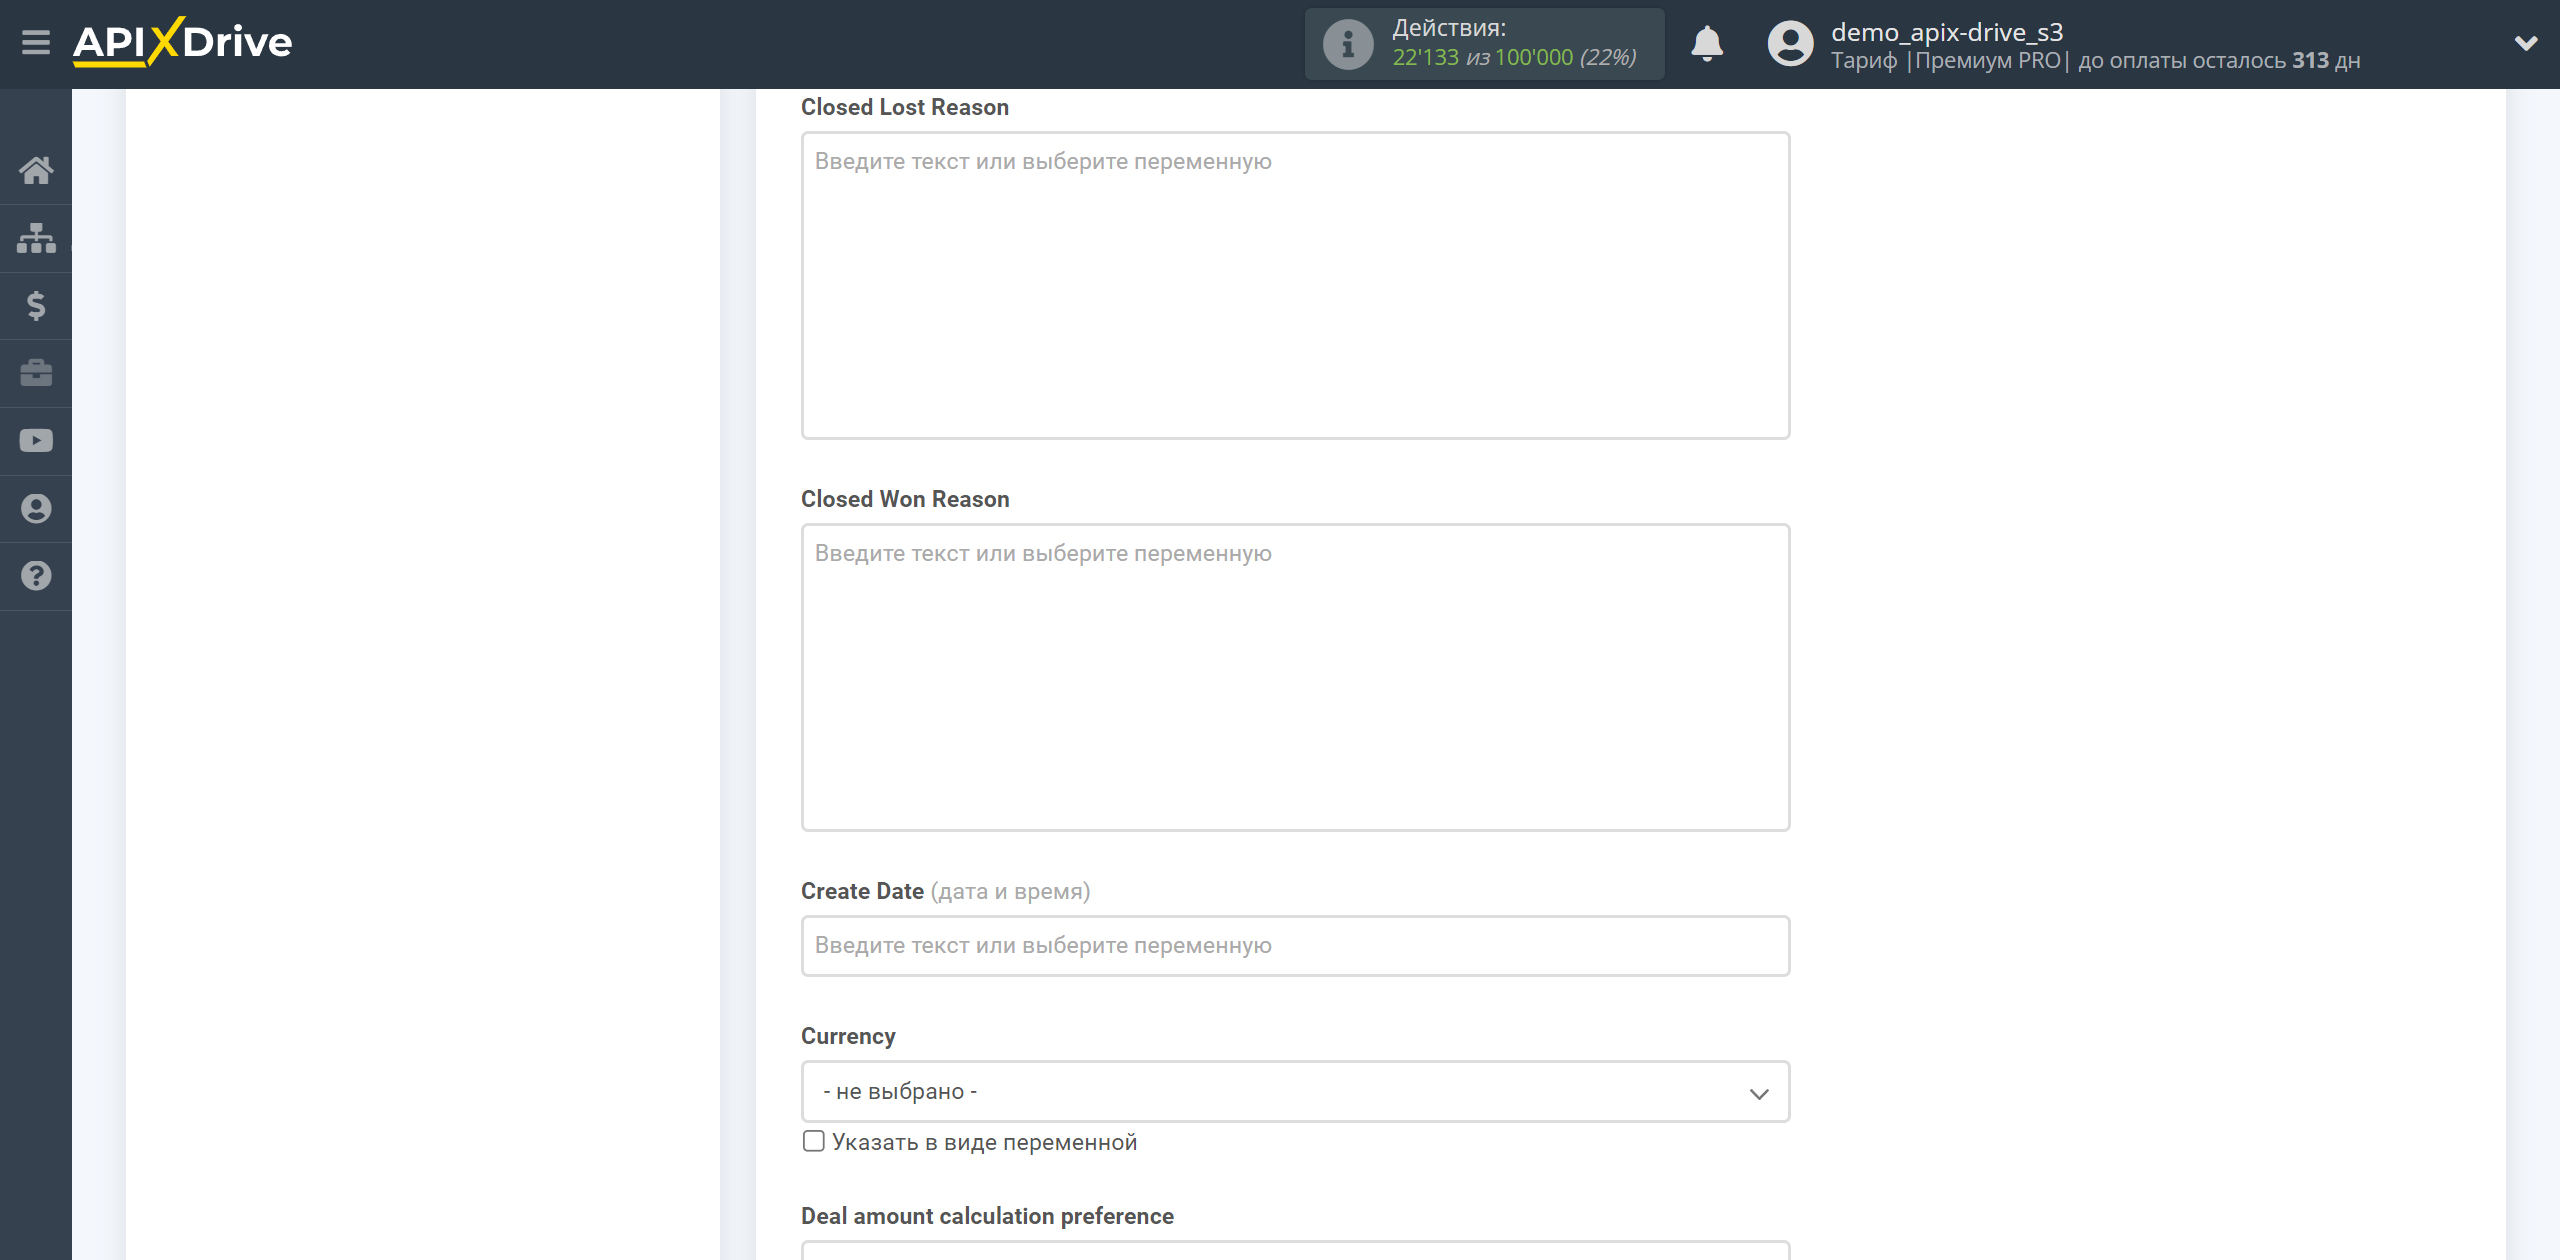The image size is (2560, 1260).
Task: Go to the Home sidebar icon
Action: tap(36, 170)
